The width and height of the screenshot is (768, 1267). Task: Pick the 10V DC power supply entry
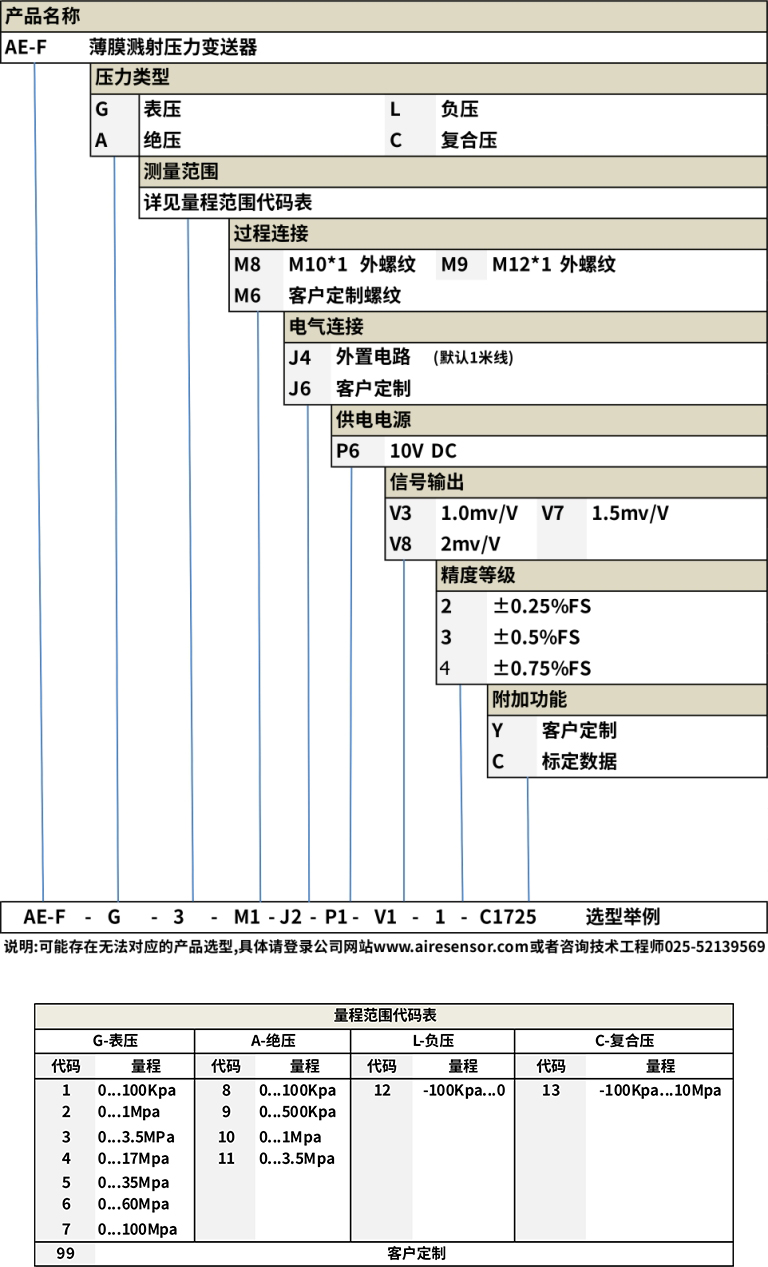point(422,451)
